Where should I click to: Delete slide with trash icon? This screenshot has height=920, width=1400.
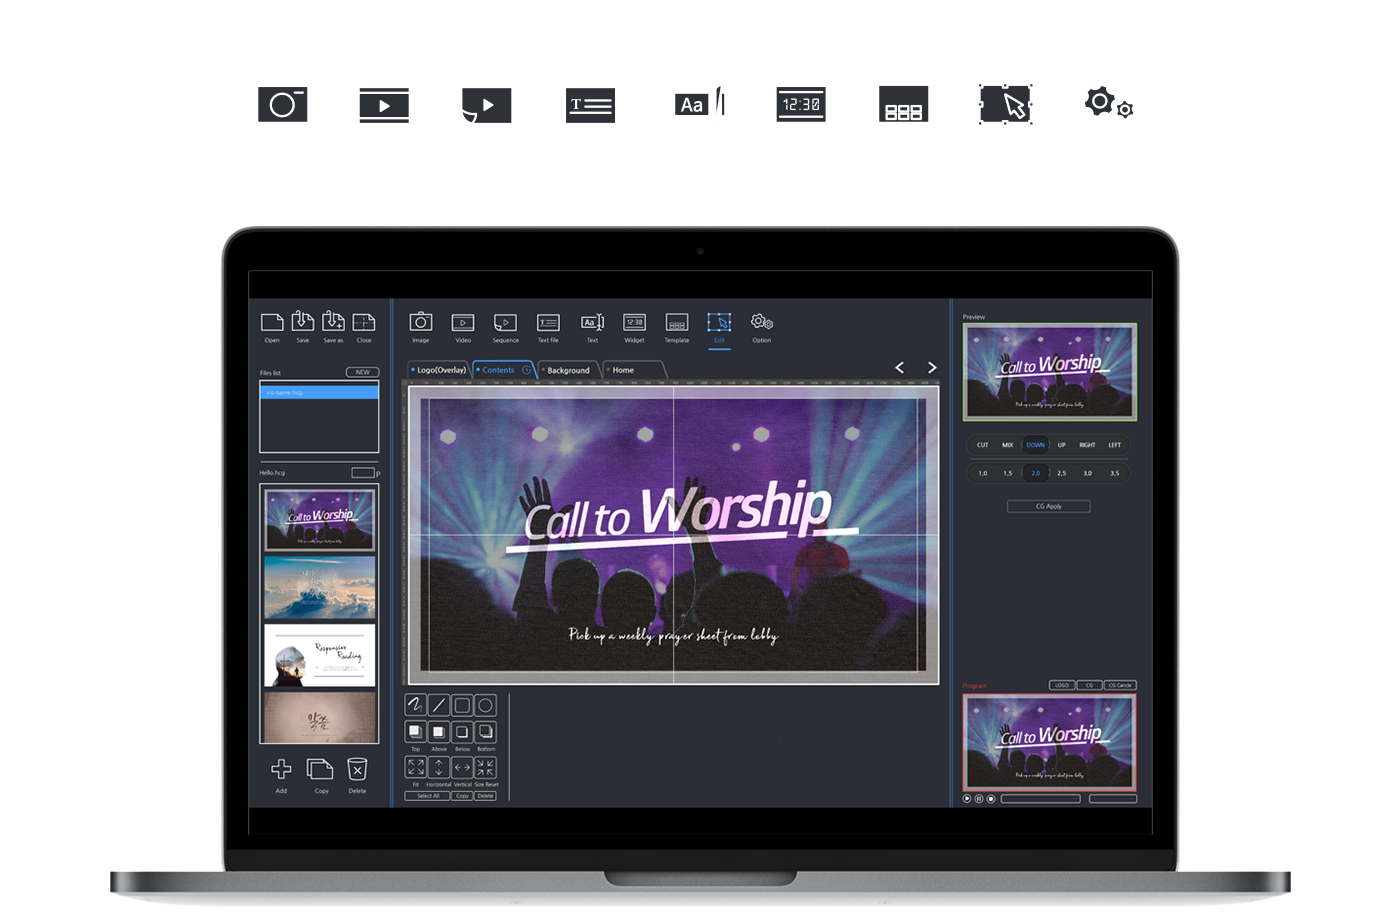(357, 769)
